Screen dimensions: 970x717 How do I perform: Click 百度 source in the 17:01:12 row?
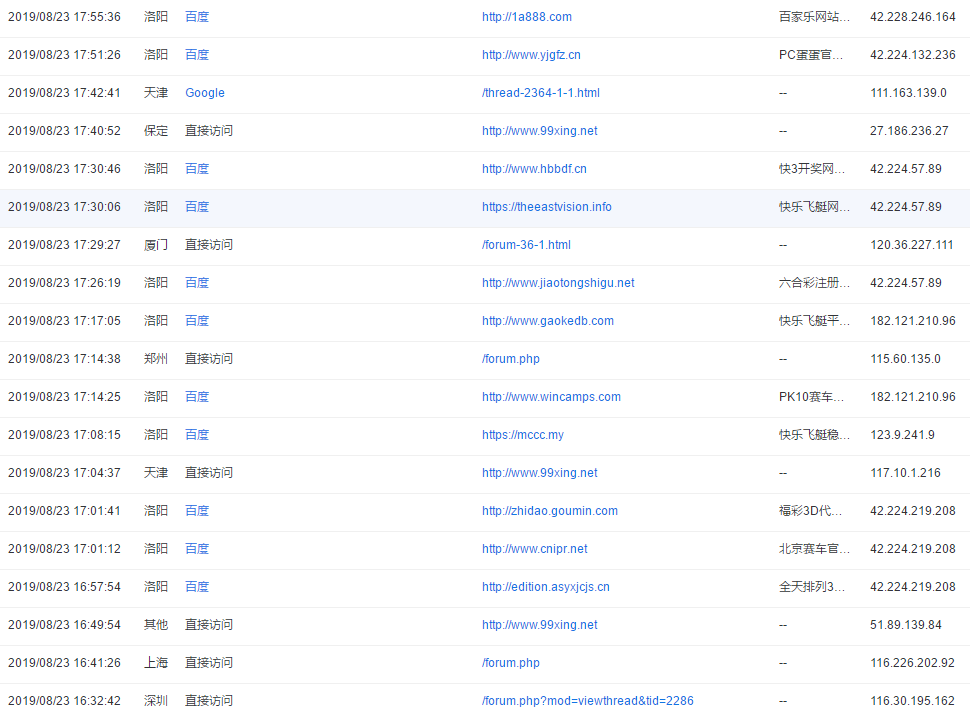197,549
